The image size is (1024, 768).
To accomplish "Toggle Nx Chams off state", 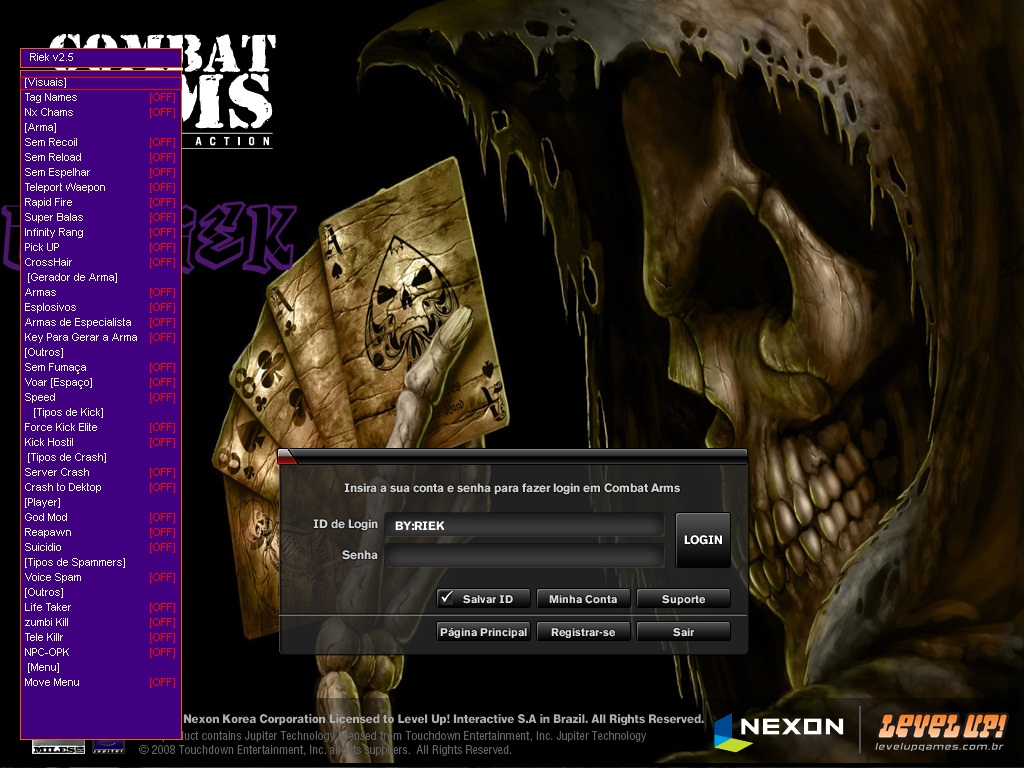I will pos(101,112).
